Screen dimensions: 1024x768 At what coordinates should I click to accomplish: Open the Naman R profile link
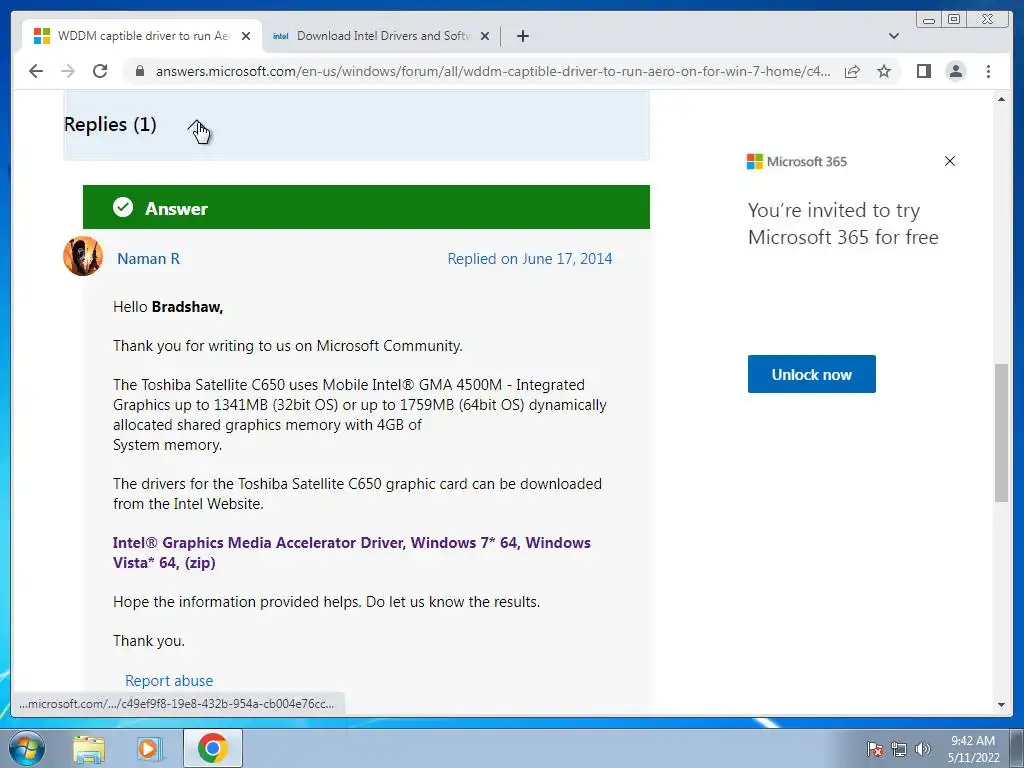tap(148, 259)
